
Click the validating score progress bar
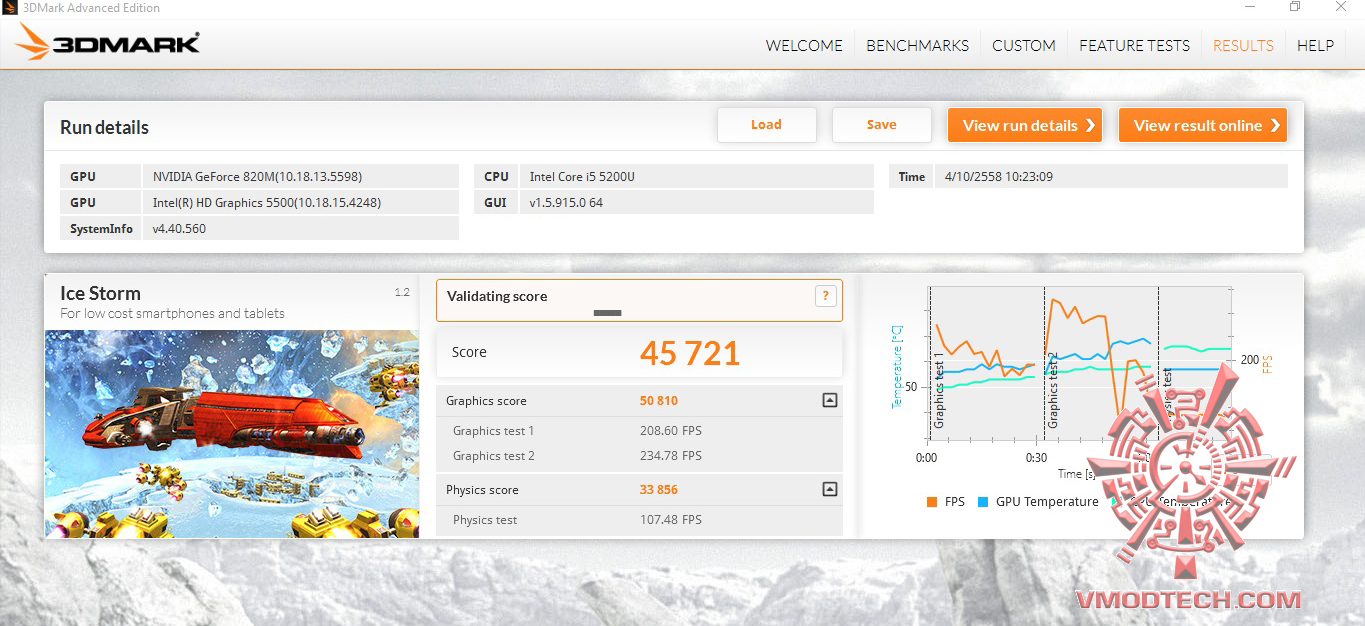point(607,313)
